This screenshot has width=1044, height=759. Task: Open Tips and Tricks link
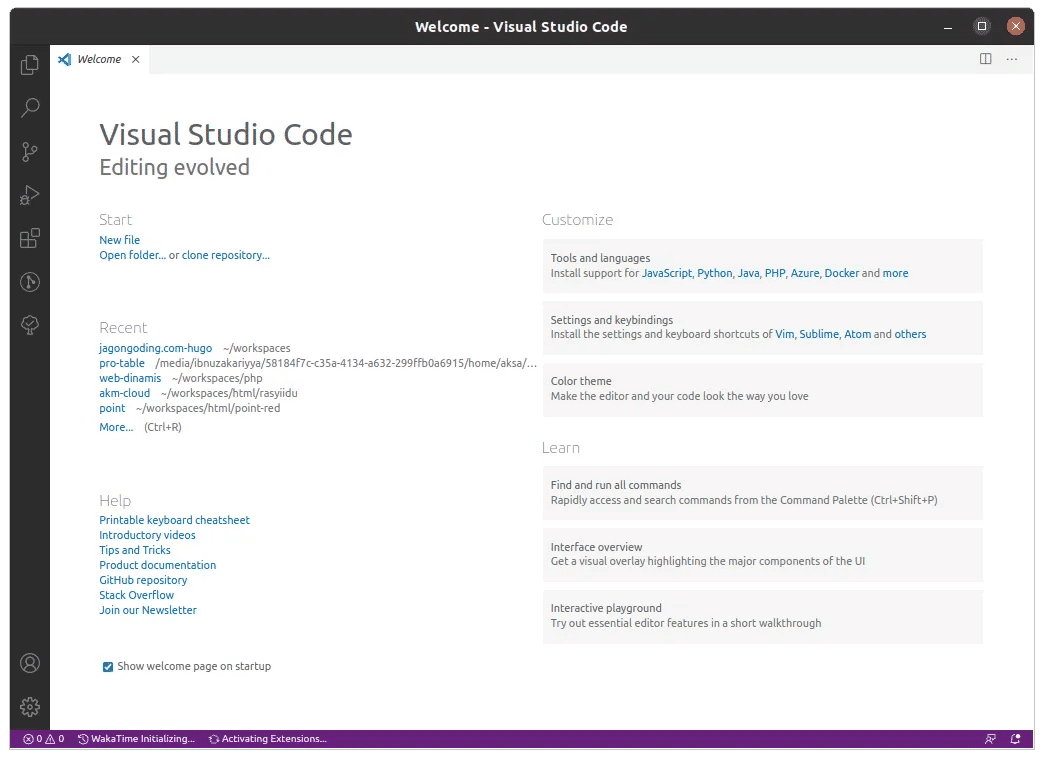click(134, 550)
